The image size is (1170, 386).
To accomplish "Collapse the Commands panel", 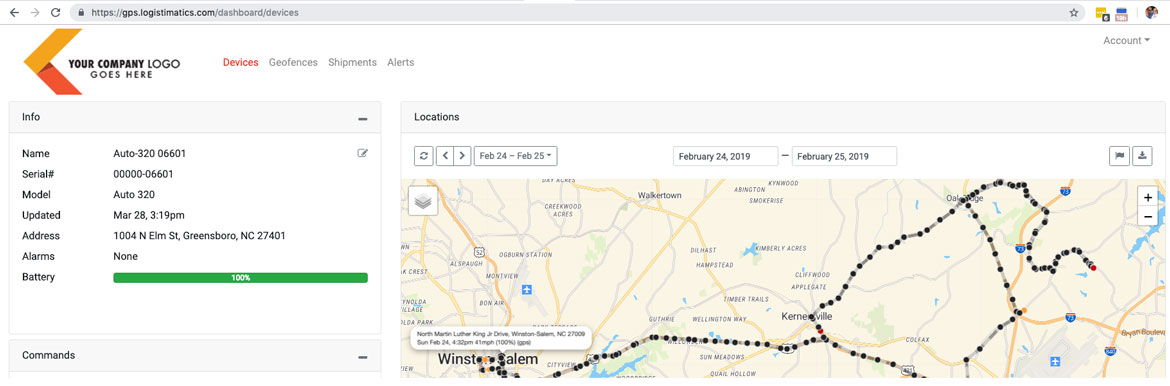I will [363, 358].
